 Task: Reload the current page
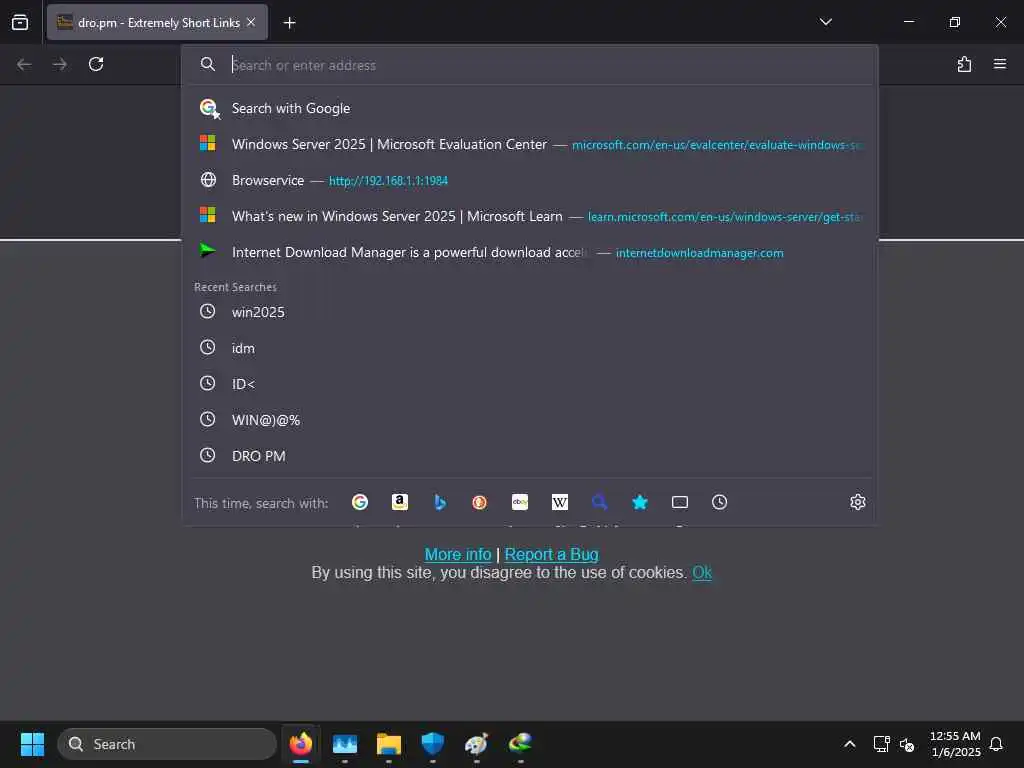tap(96, 64)
